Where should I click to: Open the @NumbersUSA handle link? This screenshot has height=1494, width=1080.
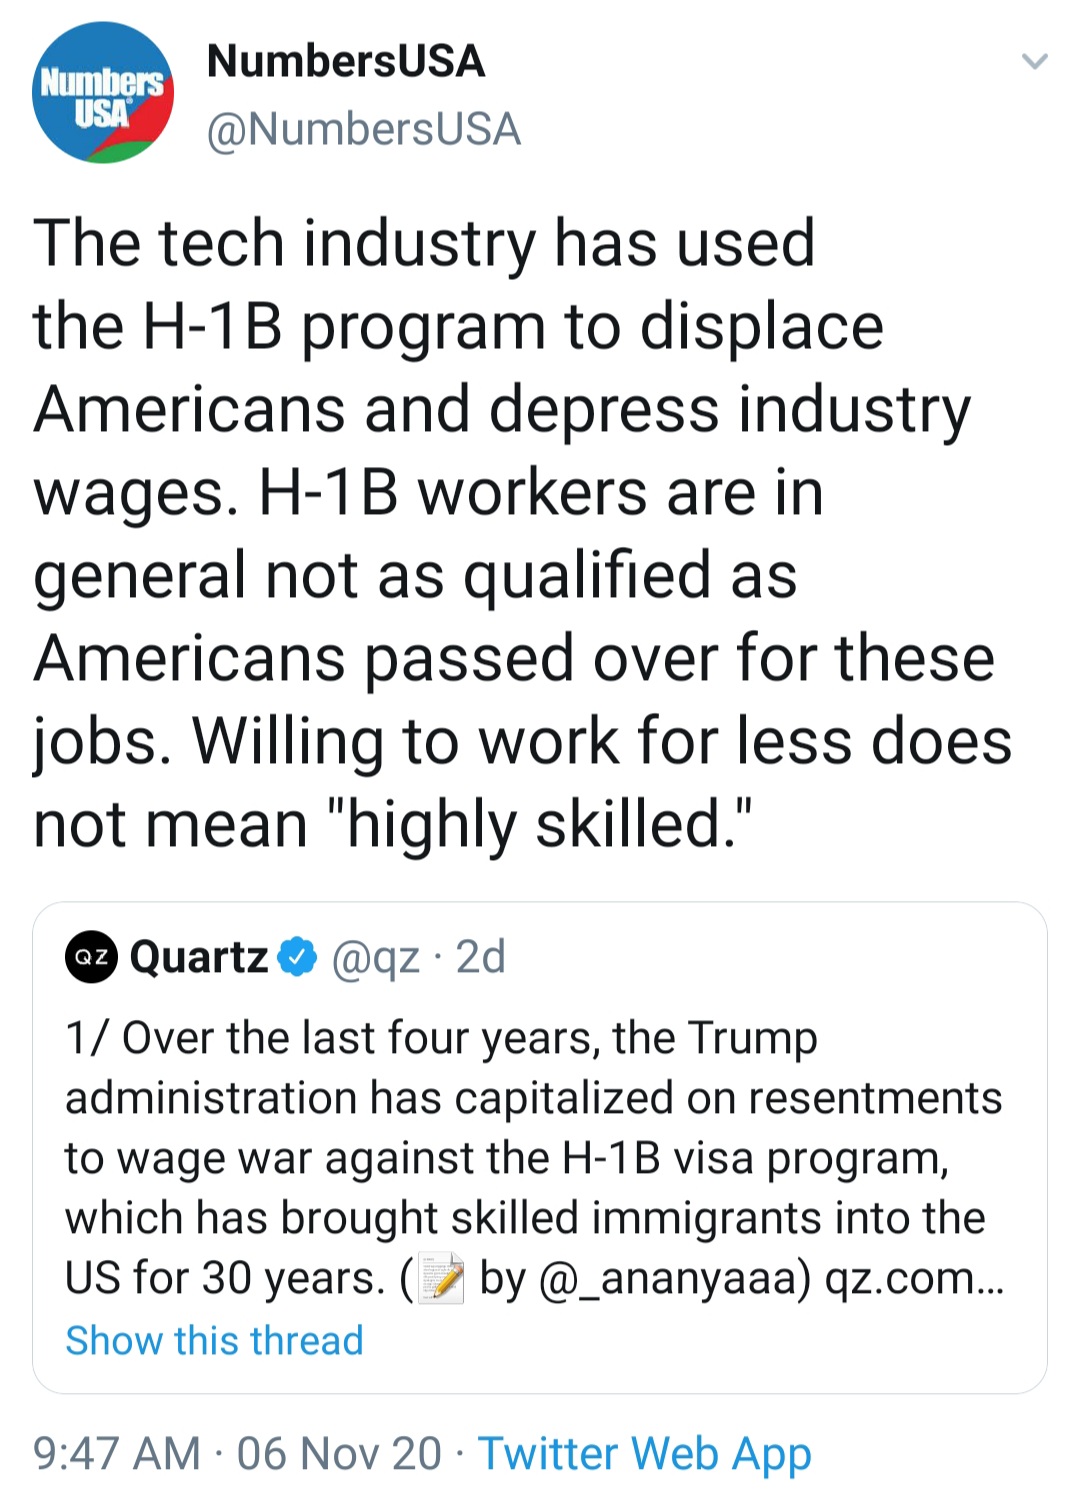tap(363, 130)
